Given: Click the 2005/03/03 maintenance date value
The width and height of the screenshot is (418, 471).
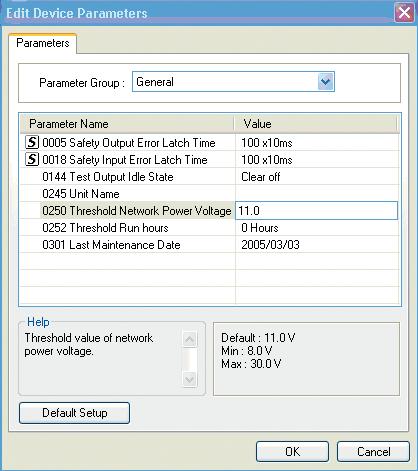Looking at the screenshot, I should [270, 245].
